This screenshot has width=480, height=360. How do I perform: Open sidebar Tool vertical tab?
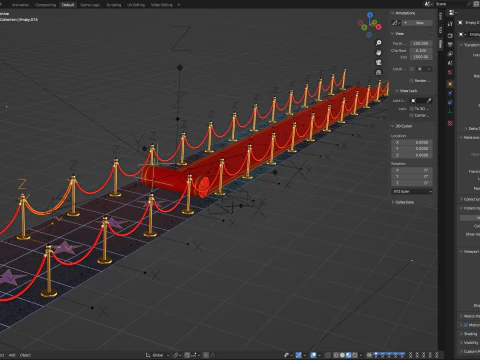coord(440,29)
